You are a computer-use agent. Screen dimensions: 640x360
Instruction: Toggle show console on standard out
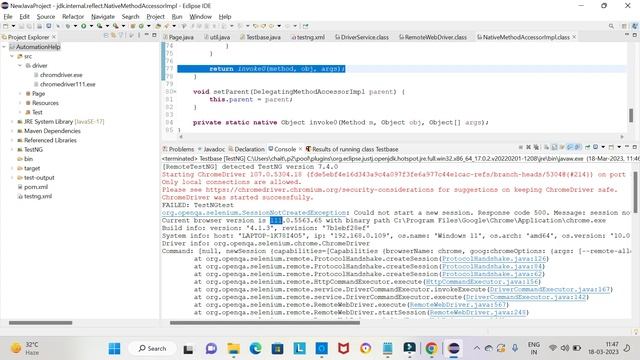[570, 147]
